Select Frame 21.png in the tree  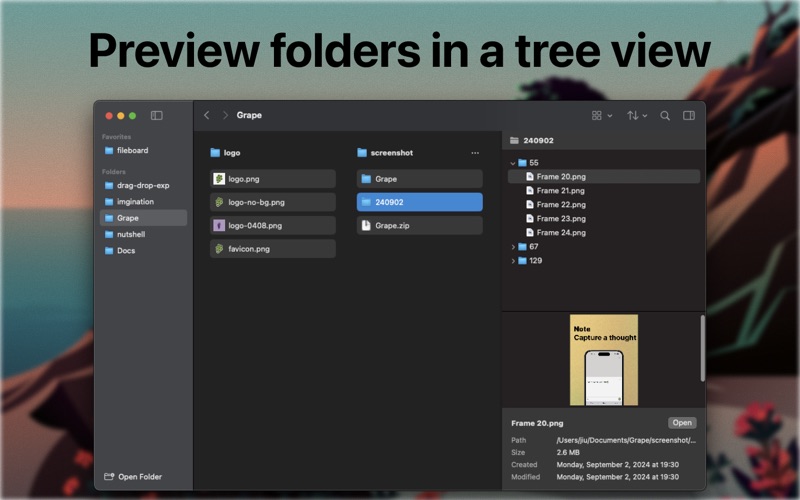click(x=604, y=191)
